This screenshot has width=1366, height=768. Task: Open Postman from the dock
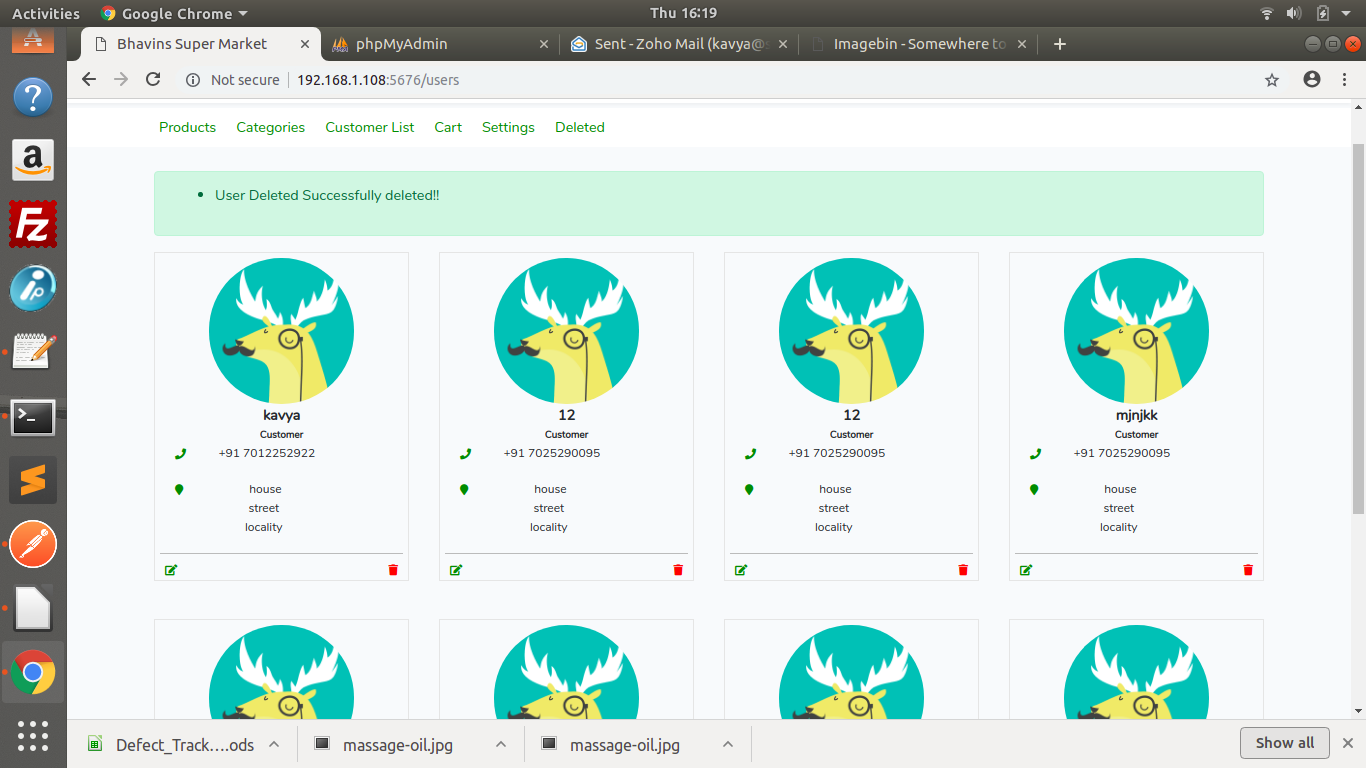coord(33,545)
